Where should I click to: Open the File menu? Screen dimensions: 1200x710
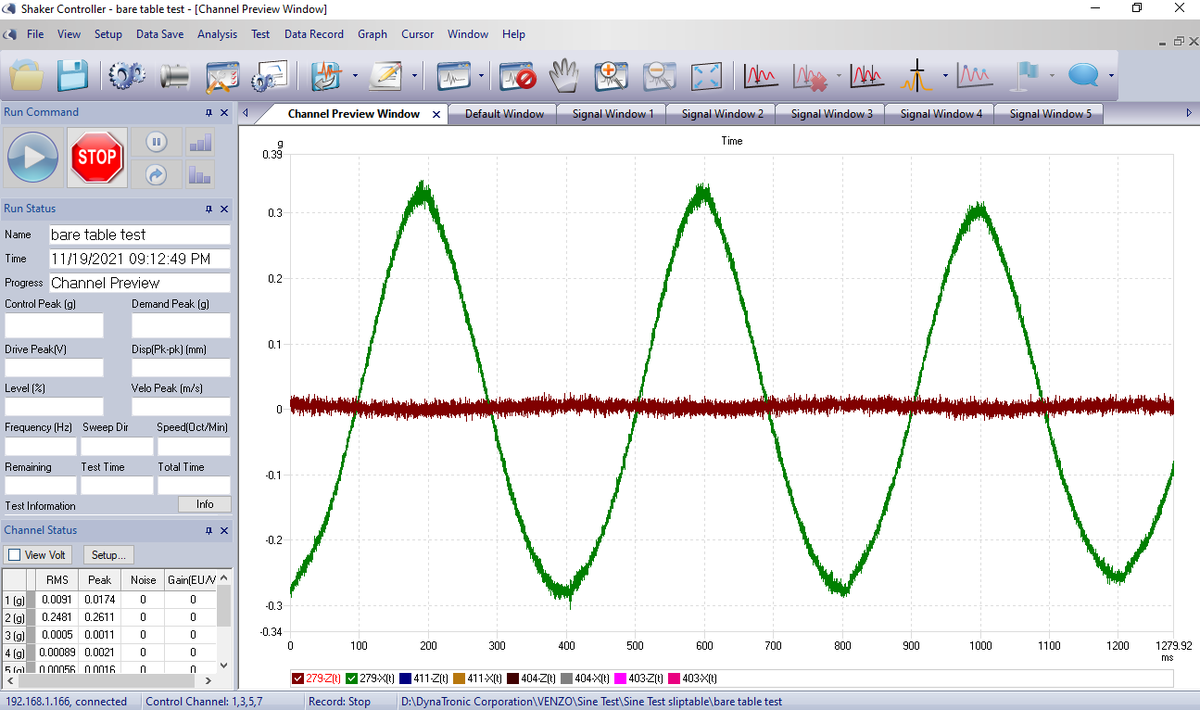[35, 34]
